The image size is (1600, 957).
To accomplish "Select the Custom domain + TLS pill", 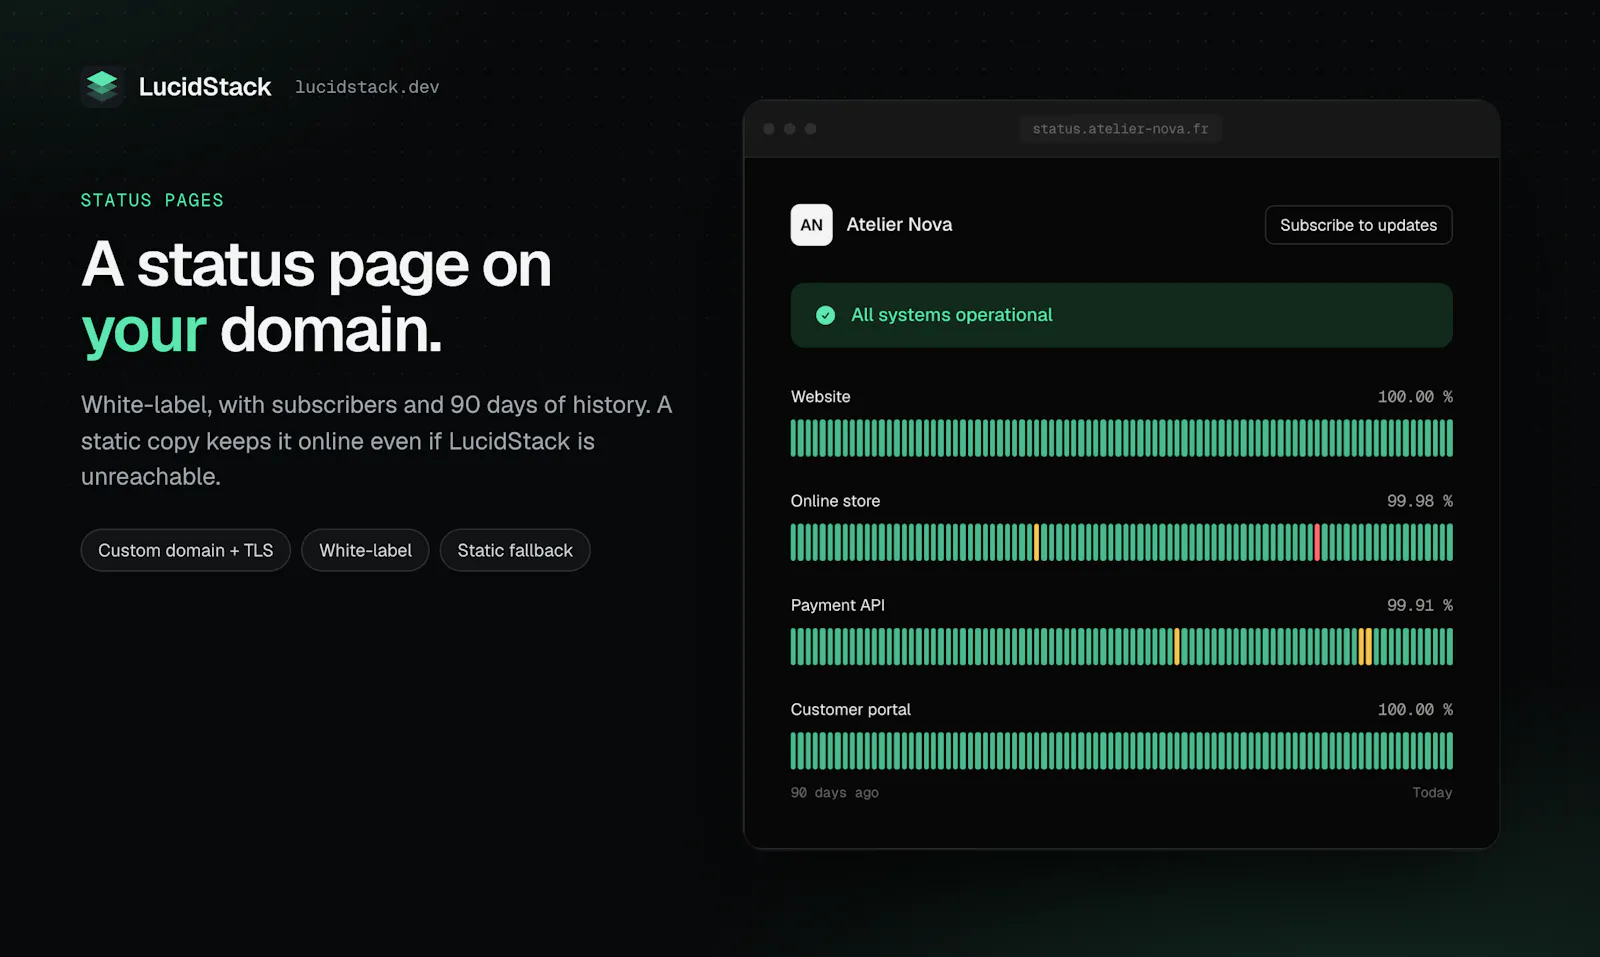I will pos(186,550).
